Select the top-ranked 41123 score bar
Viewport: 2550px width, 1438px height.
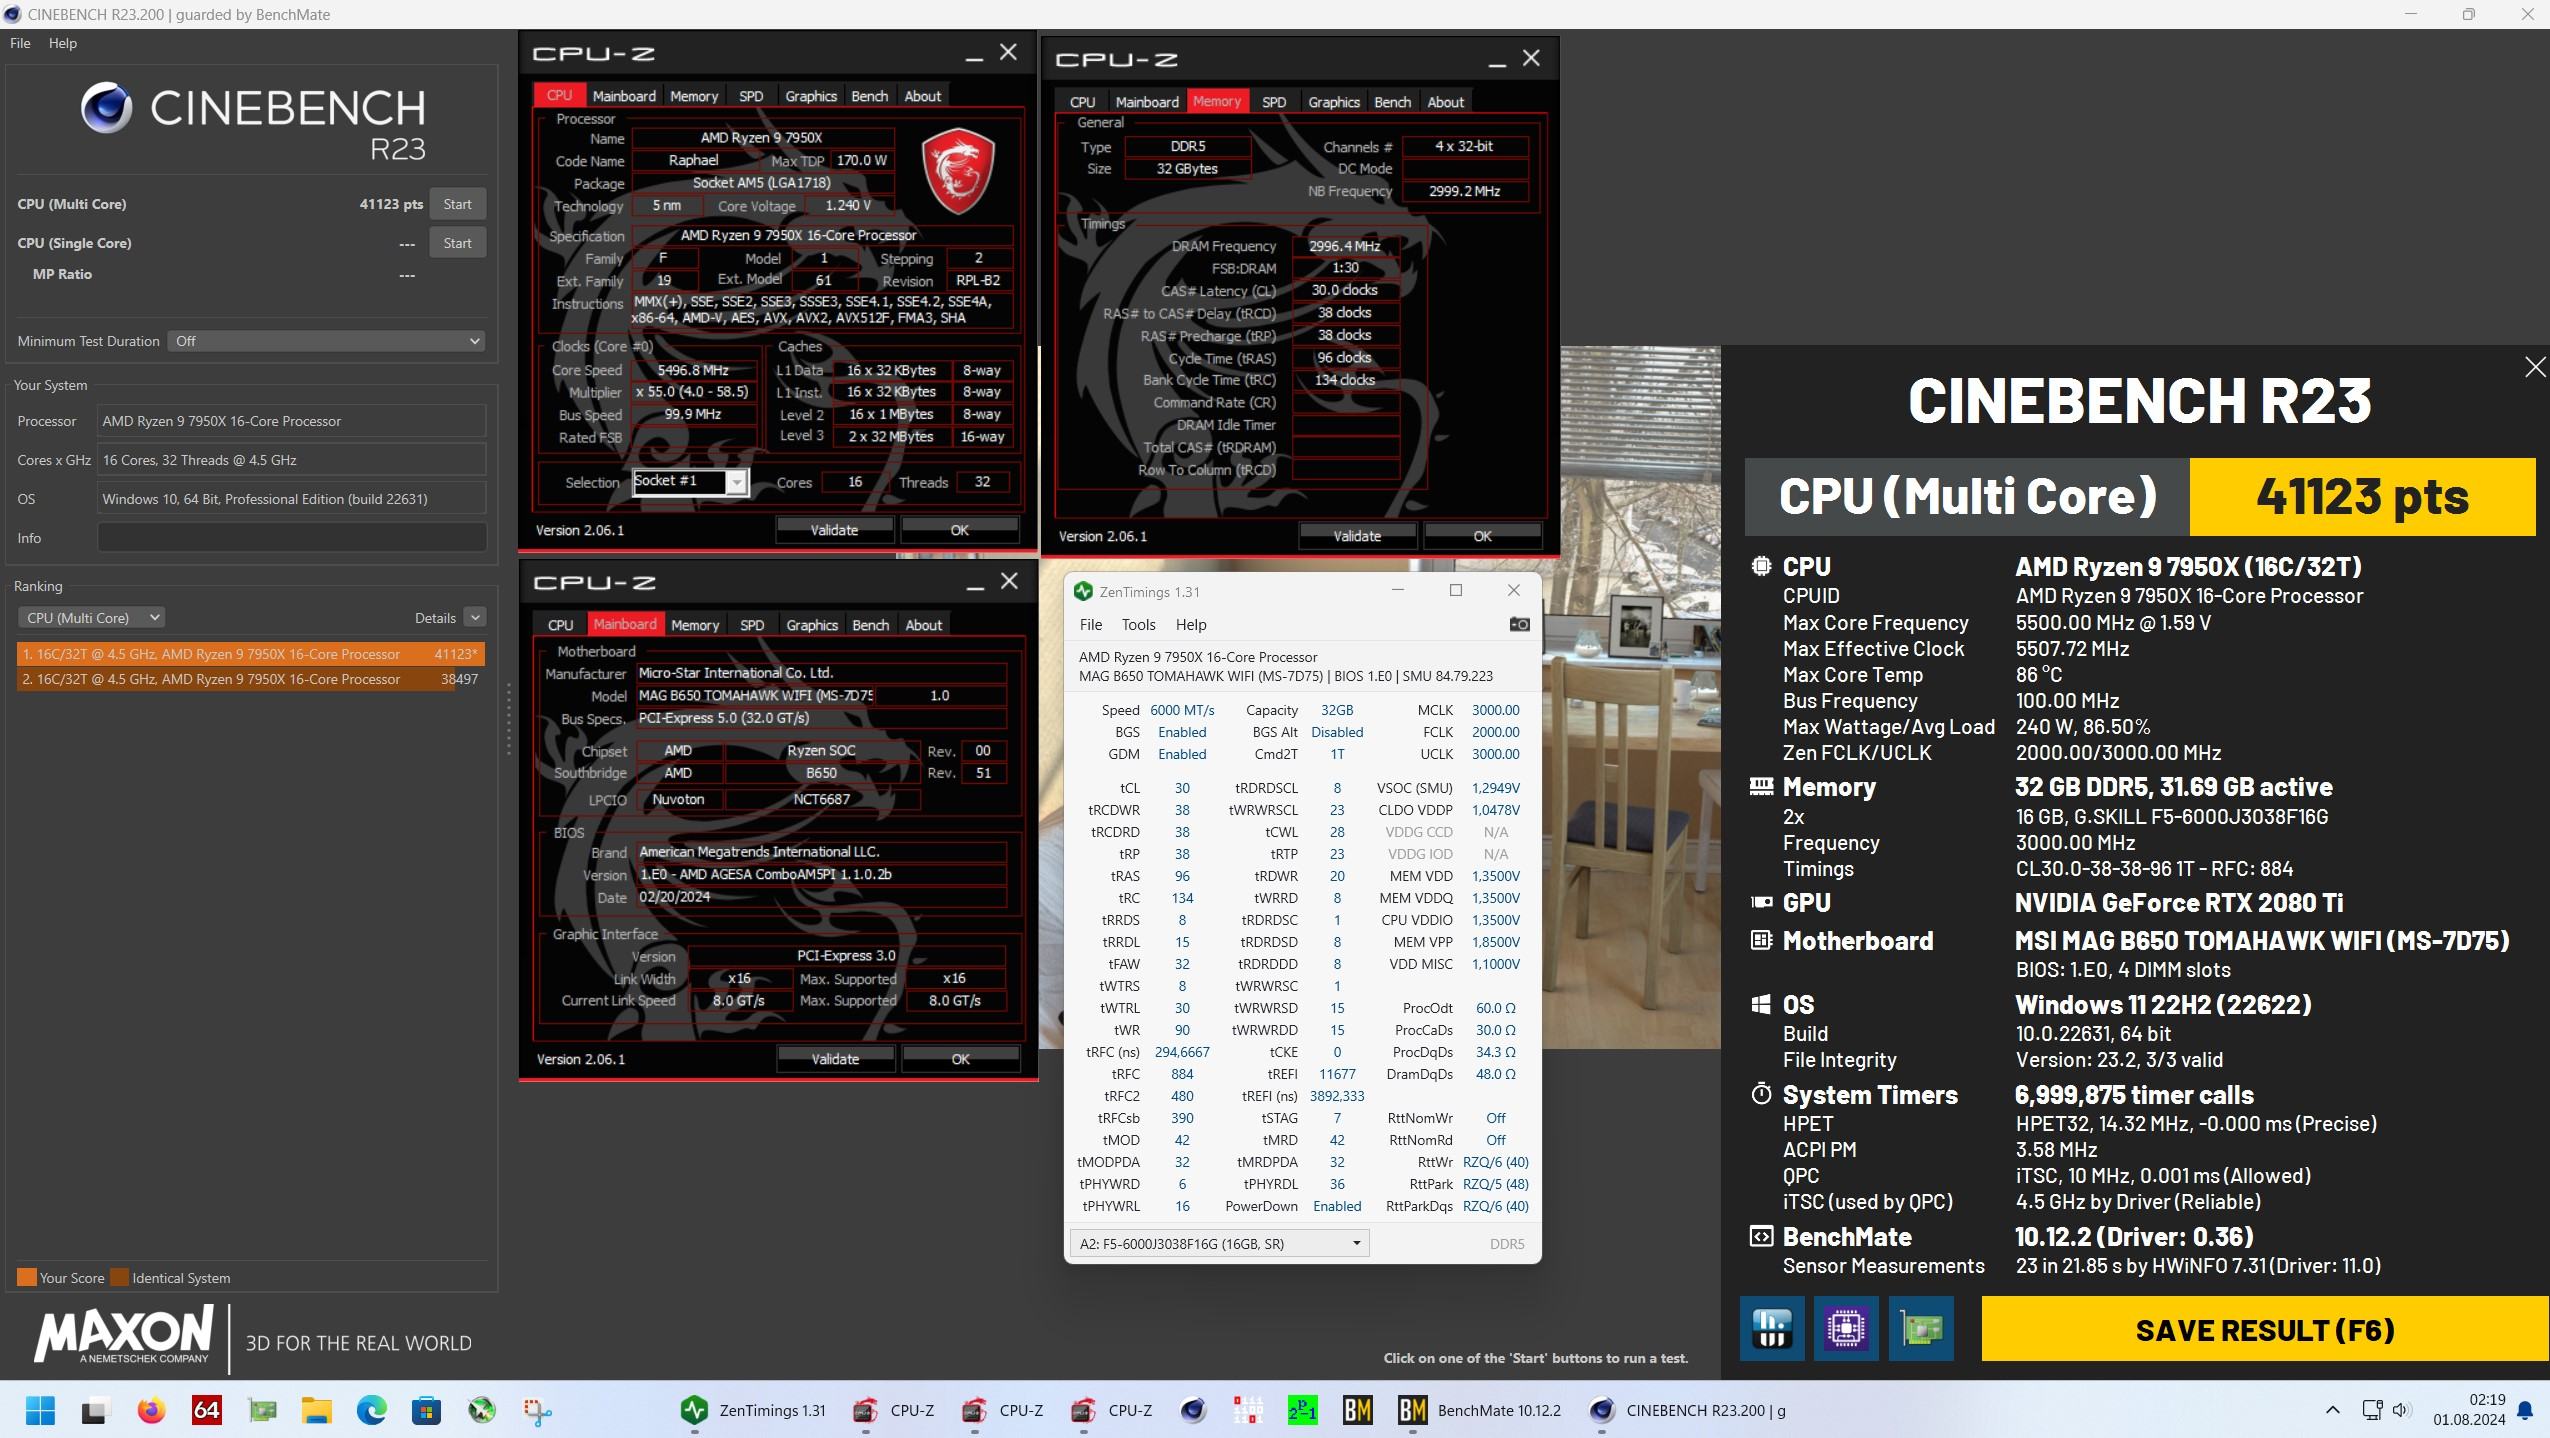pyautogui.click(x=250, y=654)
